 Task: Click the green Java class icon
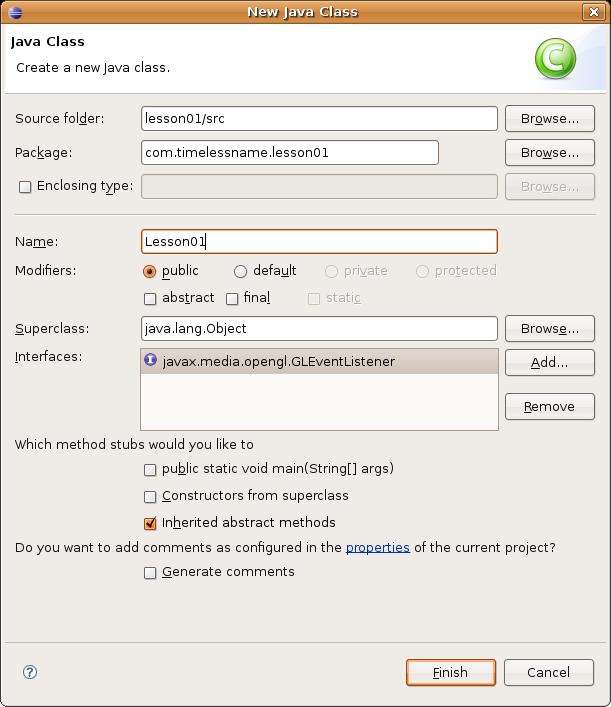click(x=555, y=59)
